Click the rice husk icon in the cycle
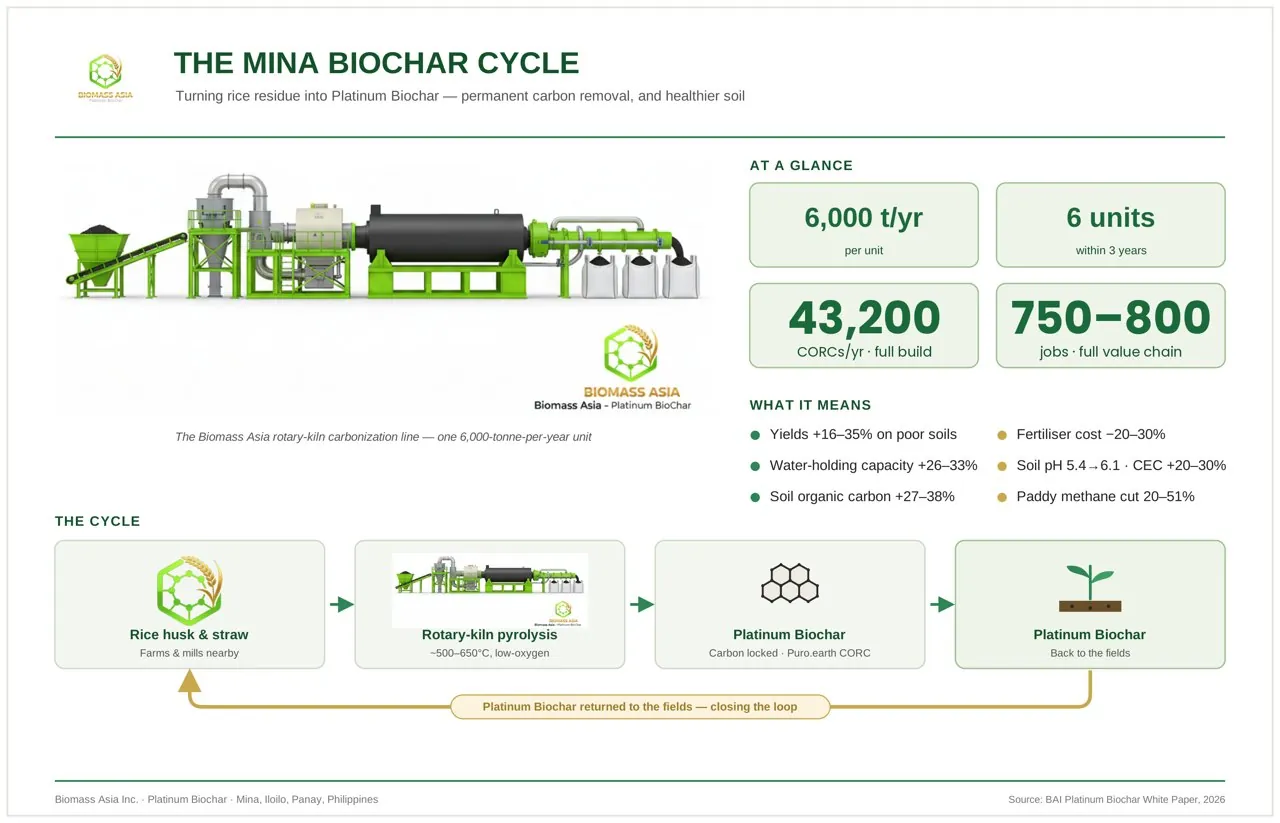 pos(189,591)
